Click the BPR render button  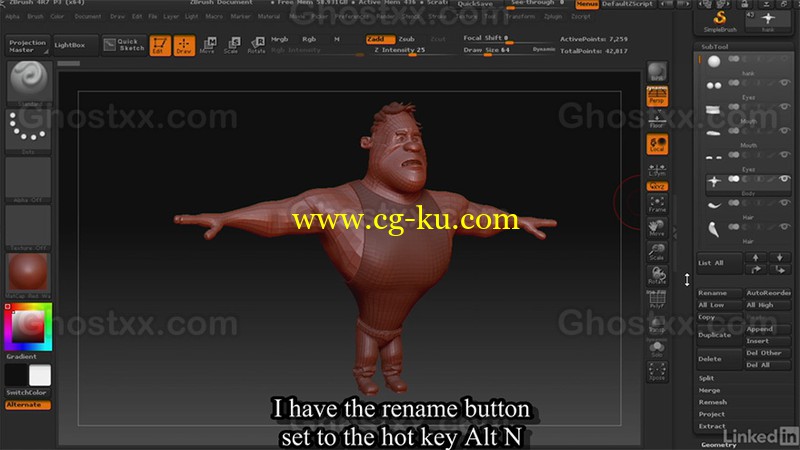(657, 72)
